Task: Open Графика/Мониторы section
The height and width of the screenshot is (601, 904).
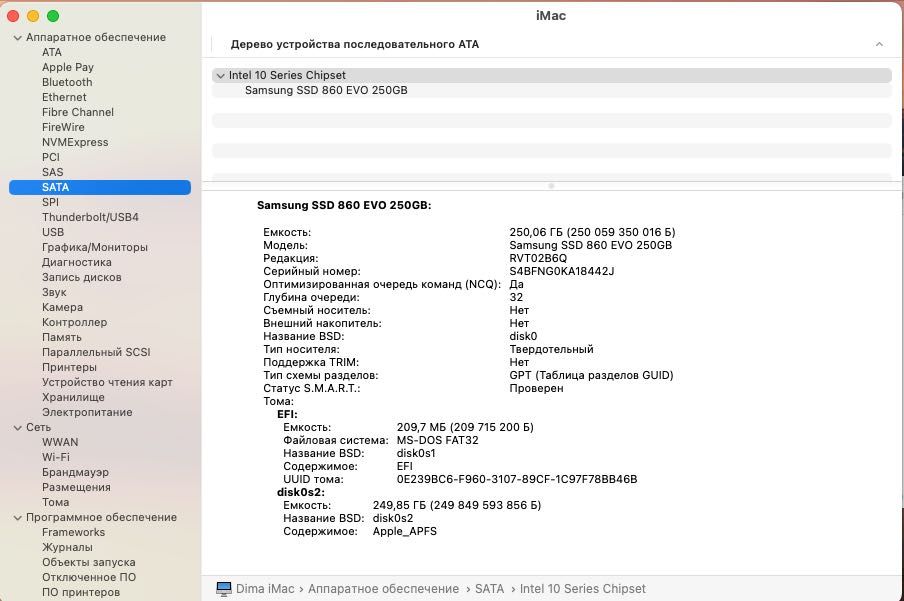Action: 95,247
